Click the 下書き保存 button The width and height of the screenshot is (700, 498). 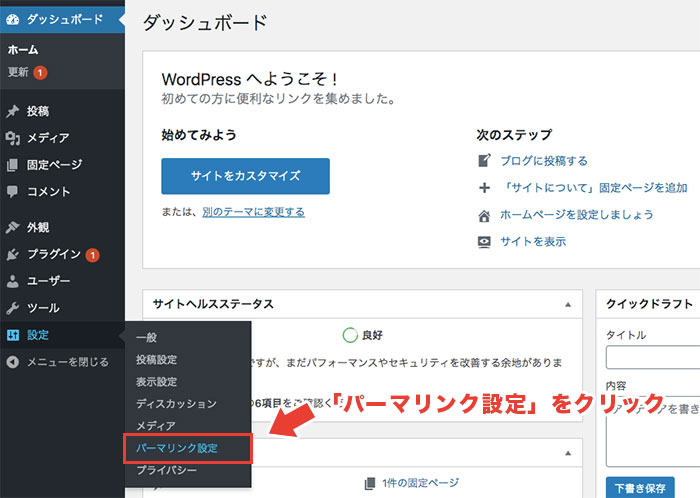click(x=640, y=487)
